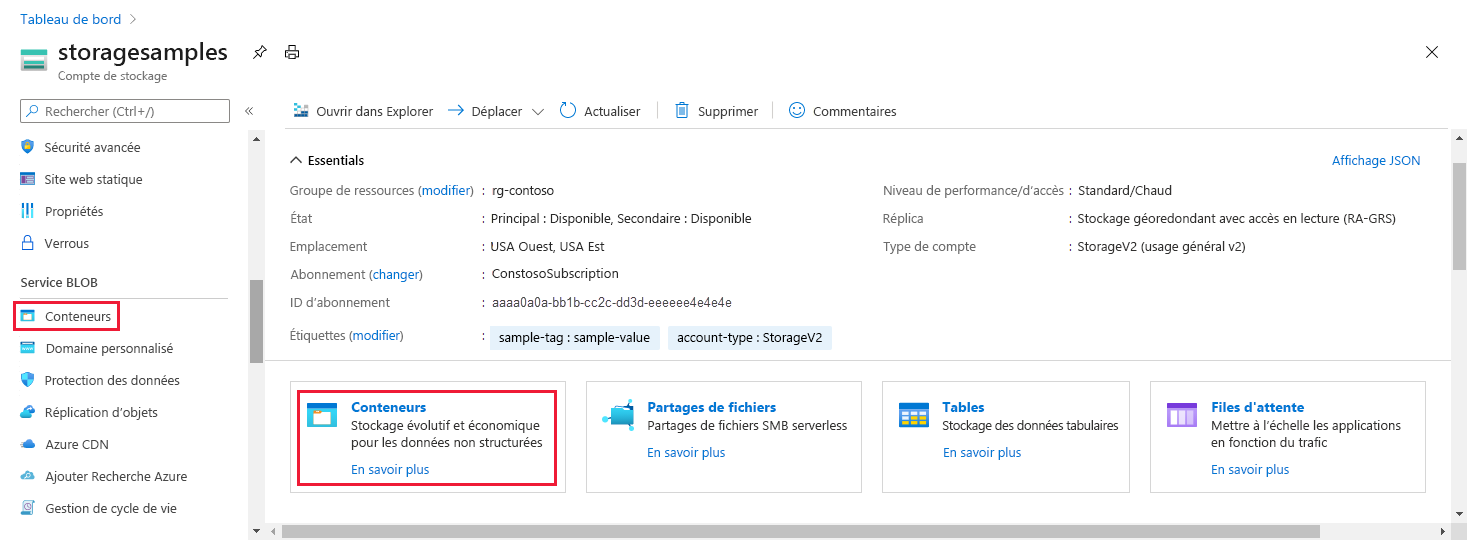This screenshot has width=1467, height=540.
Task: Click the Déplacer arrow button
Action: pyautogui.click(x=484, y=111)
